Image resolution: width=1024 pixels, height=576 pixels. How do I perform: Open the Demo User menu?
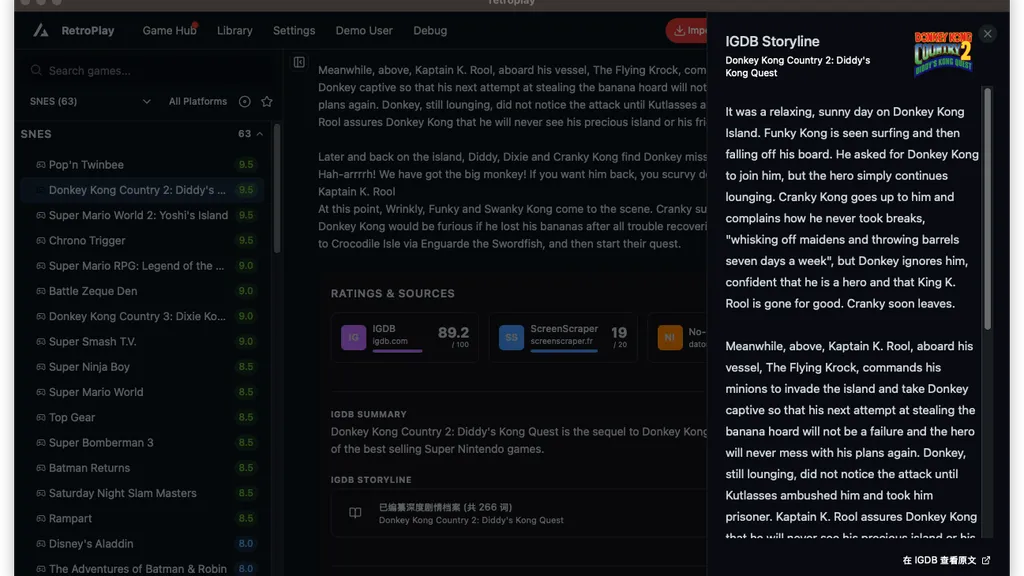(x=364, y=30)
